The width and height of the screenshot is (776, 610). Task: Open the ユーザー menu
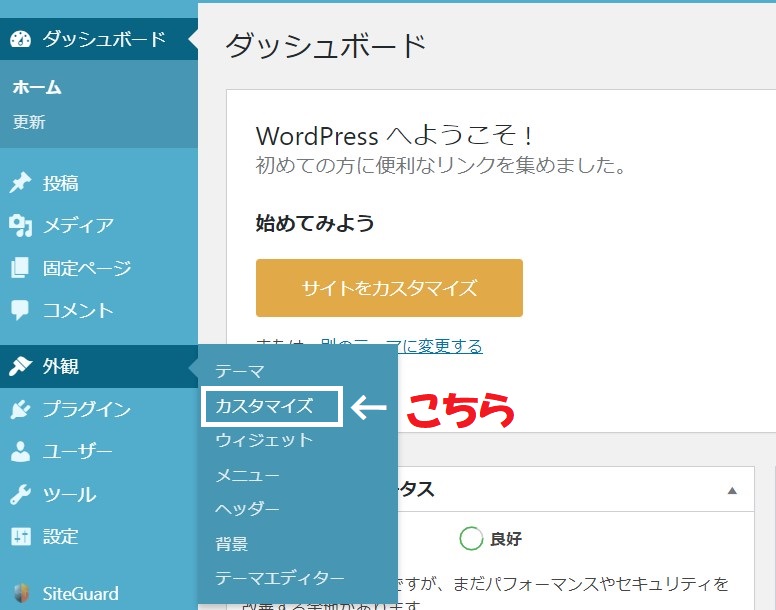point(99,451)
